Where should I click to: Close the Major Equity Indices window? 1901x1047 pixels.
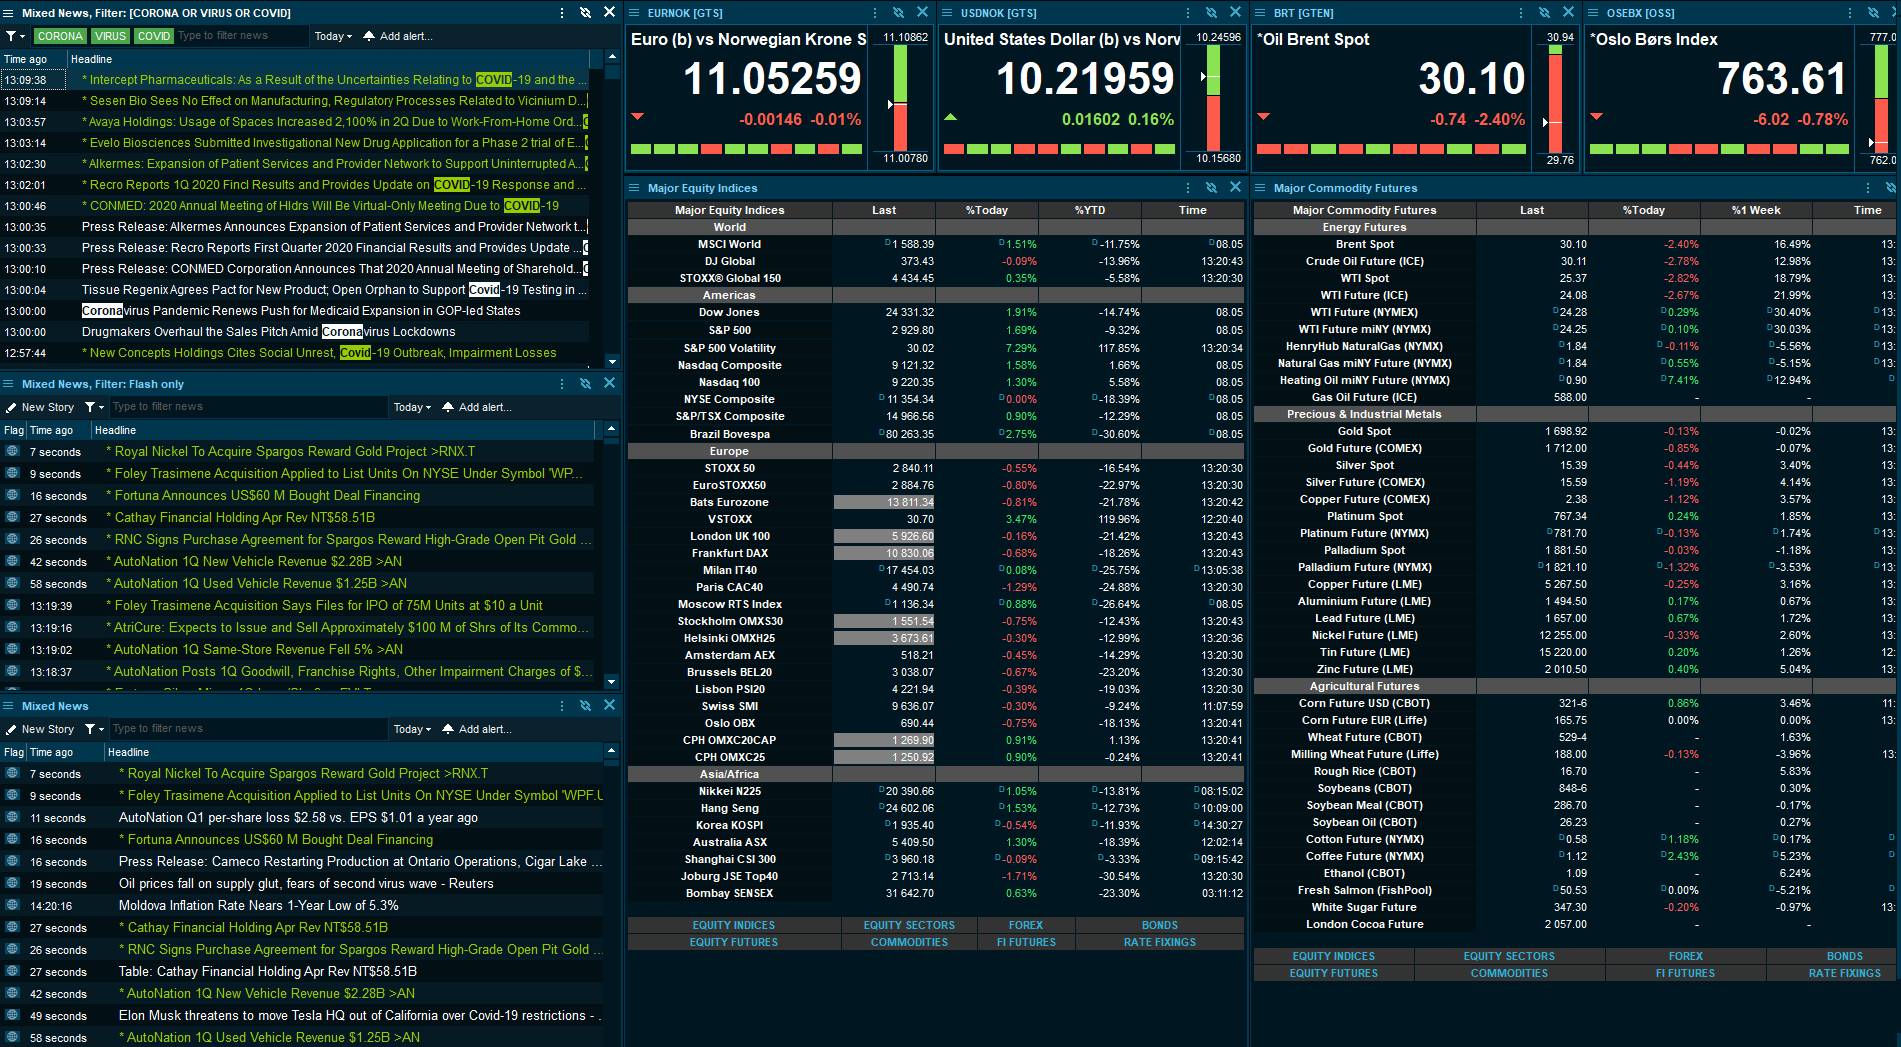coord(1236,187)
